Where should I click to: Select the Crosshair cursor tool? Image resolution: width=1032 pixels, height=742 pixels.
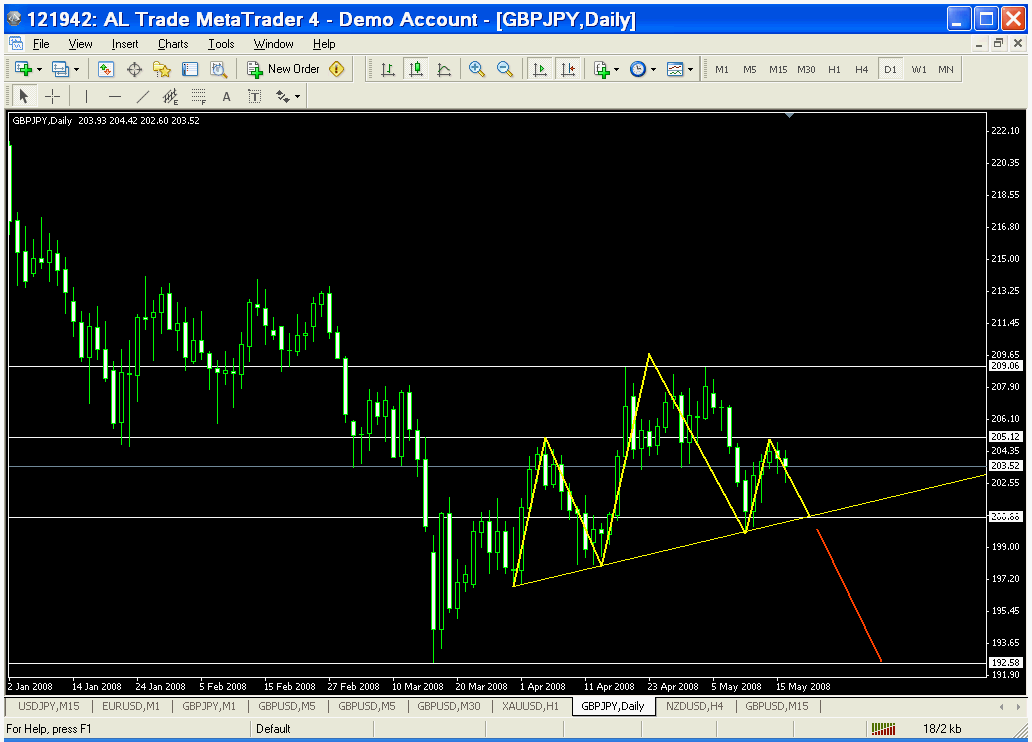click(53, 96)
